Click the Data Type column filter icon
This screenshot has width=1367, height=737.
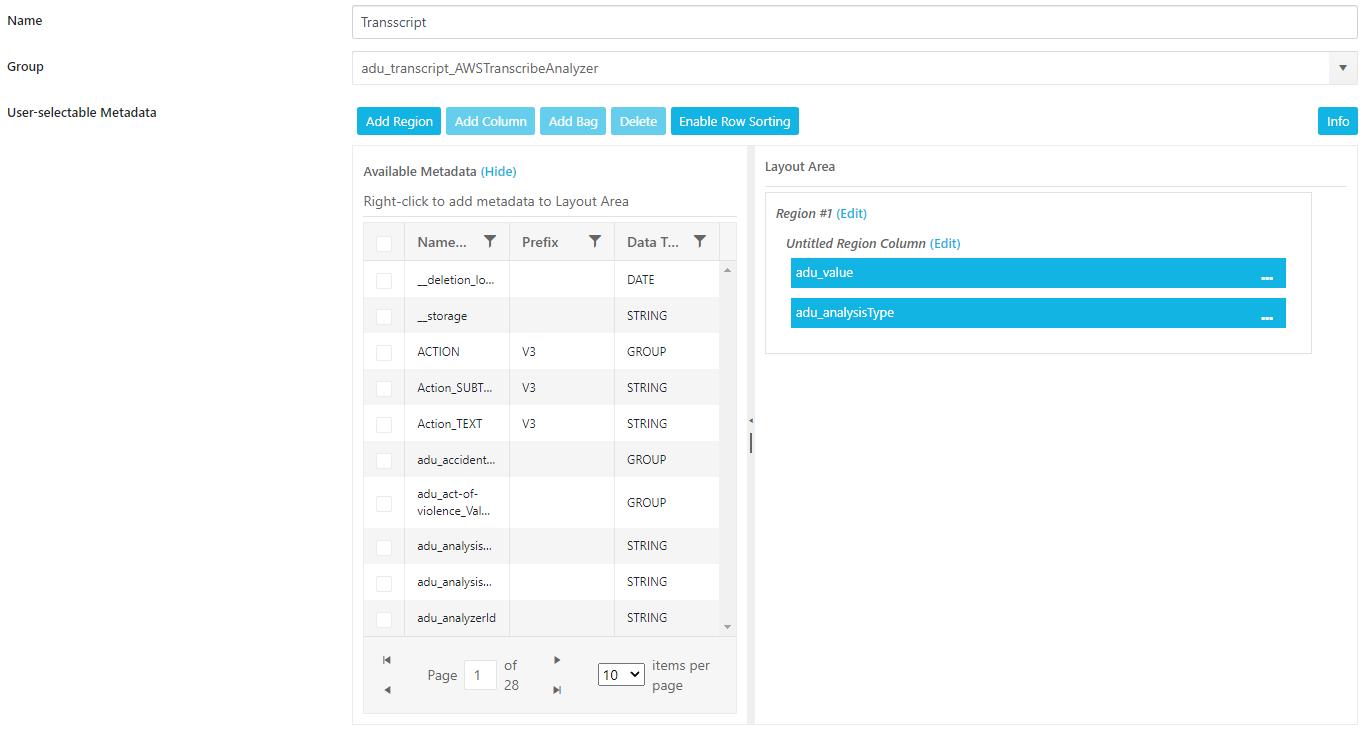pyautogui.click(x=700, y=241)
